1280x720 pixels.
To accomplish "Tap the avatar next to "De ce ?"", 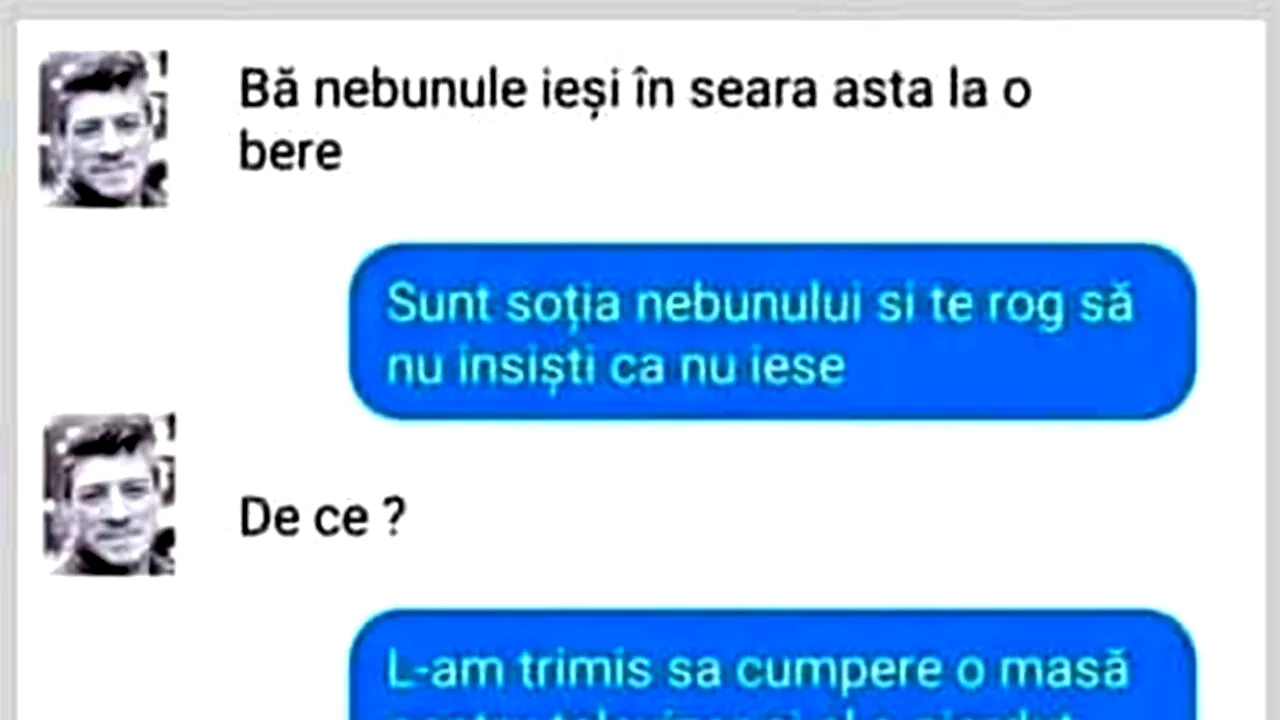I will (109, 494).
